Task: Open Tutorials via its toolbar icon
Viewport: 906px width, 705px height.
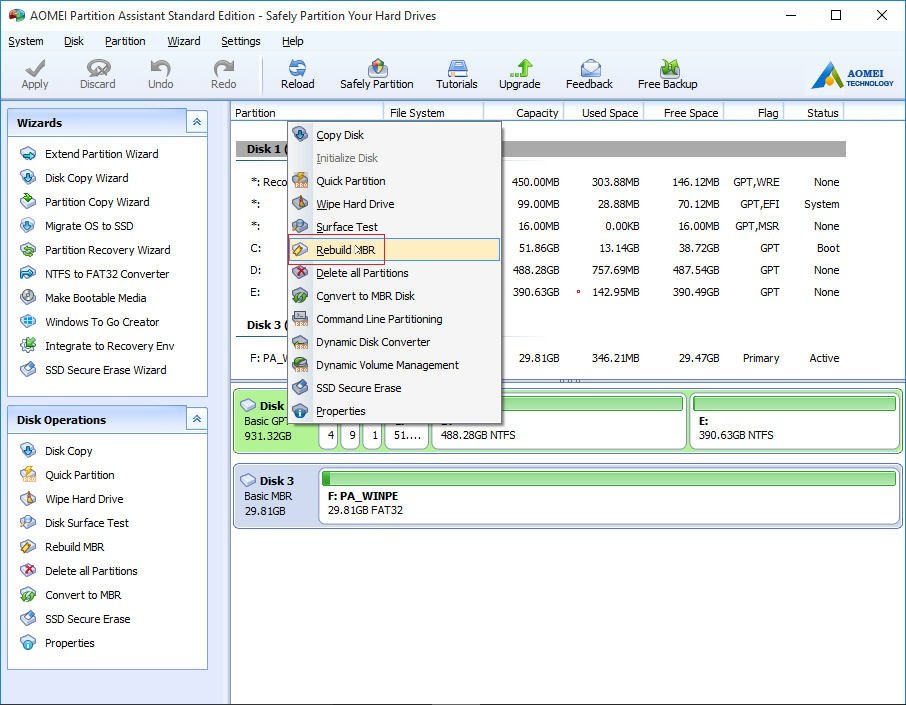Action: point(456,72)
